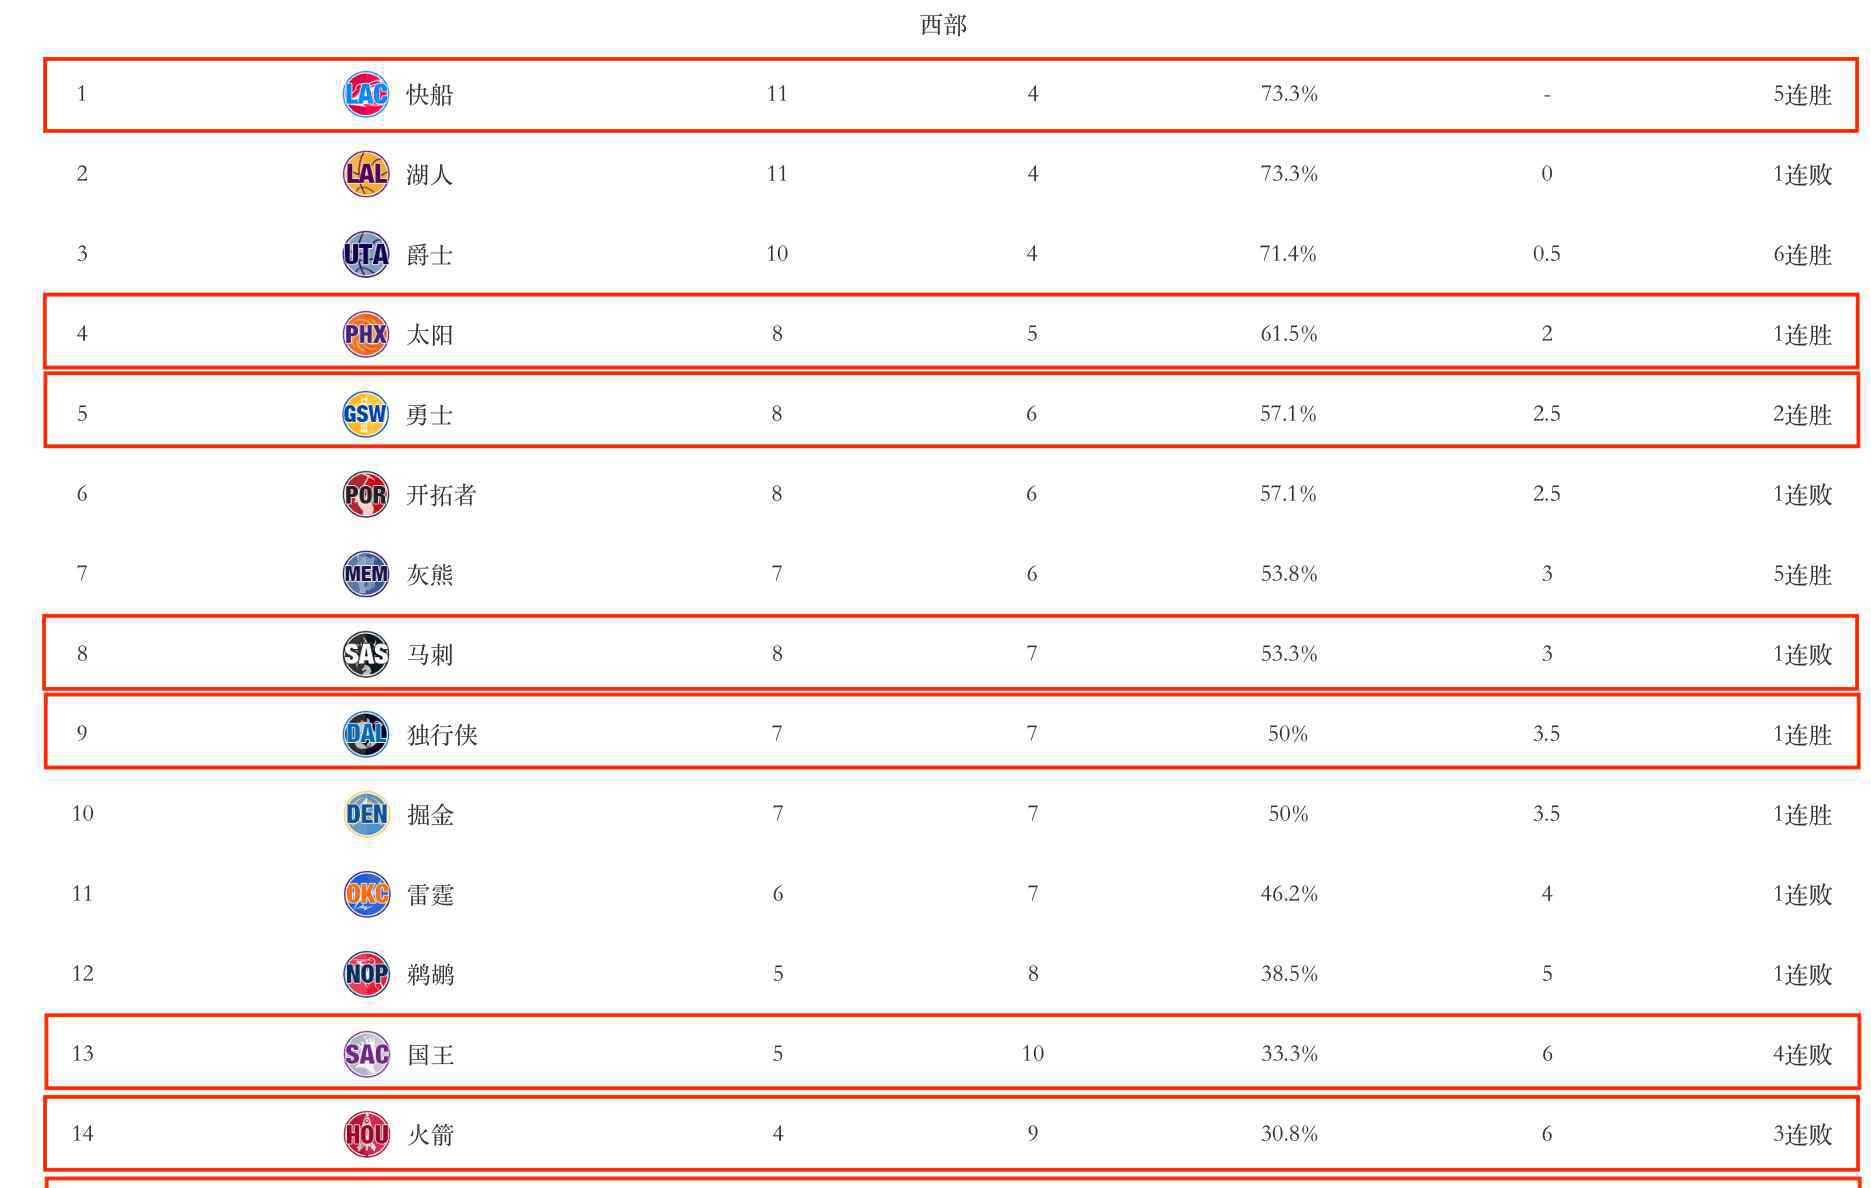The height and width of the screenshot is (1188, 1871).
Task: Open the GSW Warriors logo
Action: pyautogui.click(x=365, y=414)
